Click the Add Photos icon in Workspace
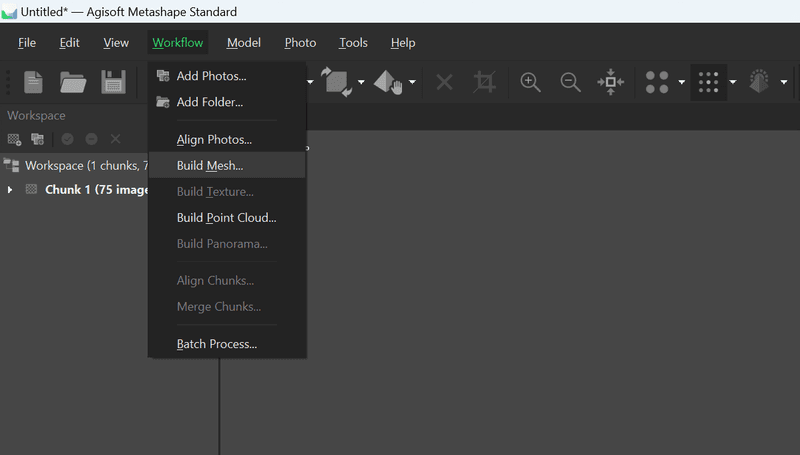Image resolution: width=800 pixels, height=455 pixels. pyautogui.click(x=37, y=139)
